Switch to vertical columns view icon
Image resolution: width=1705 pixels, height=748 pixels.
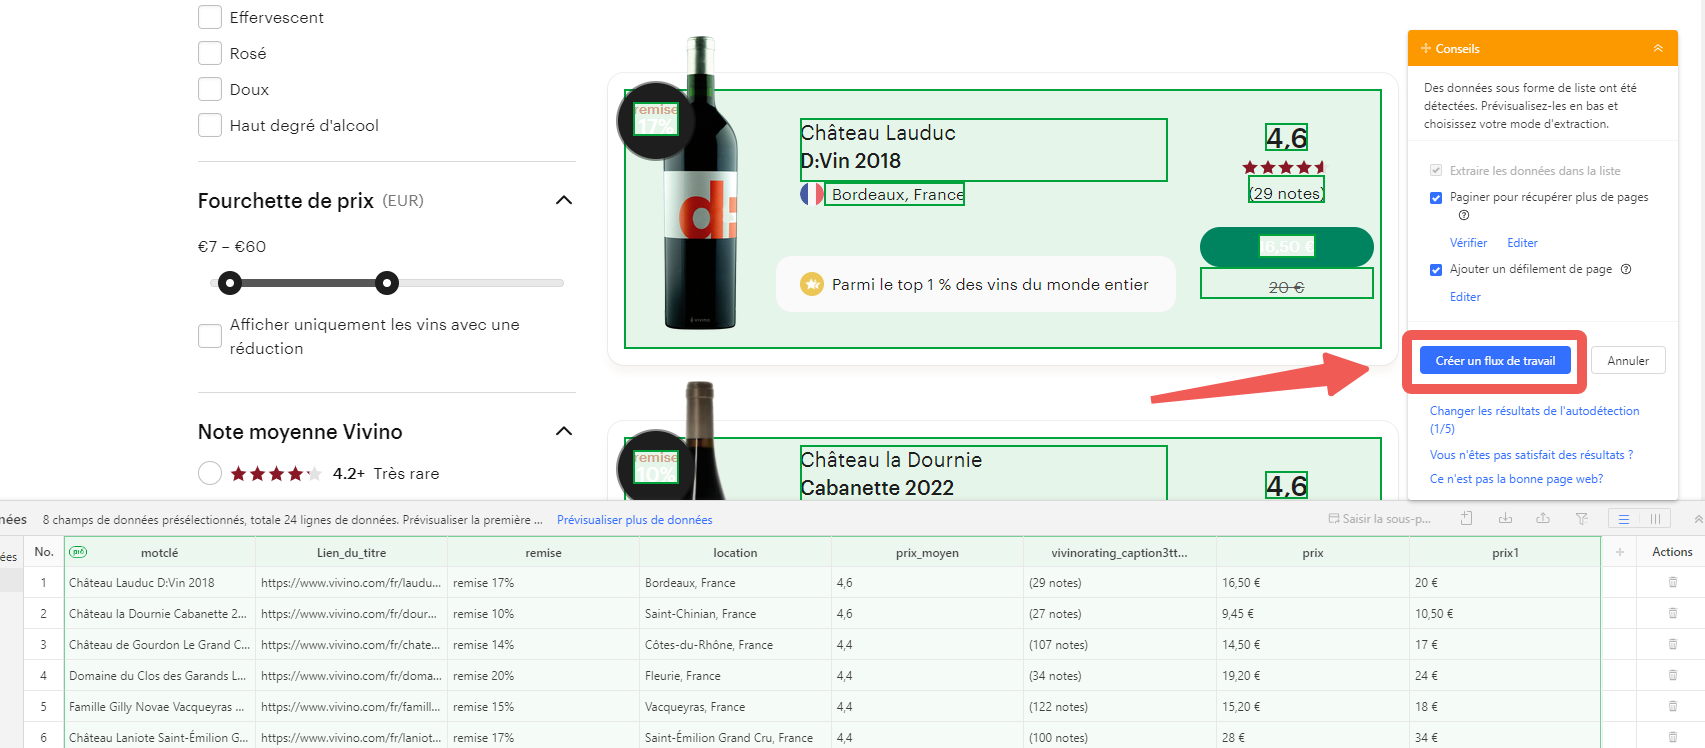1655,519
